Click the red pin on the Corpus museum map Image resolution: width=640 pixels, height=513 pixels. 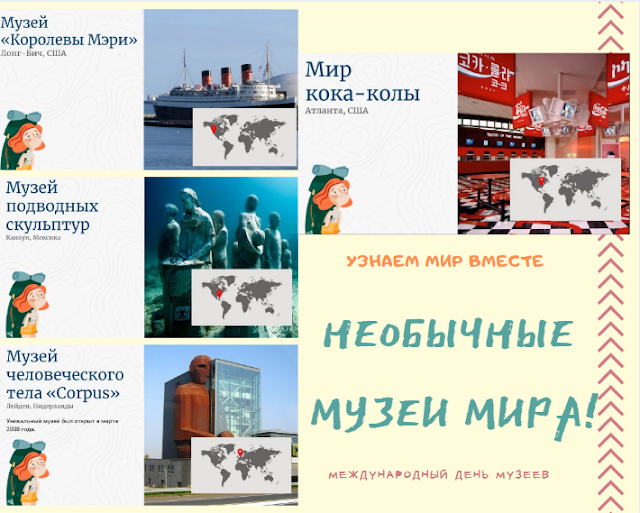(x=240, y=452)
